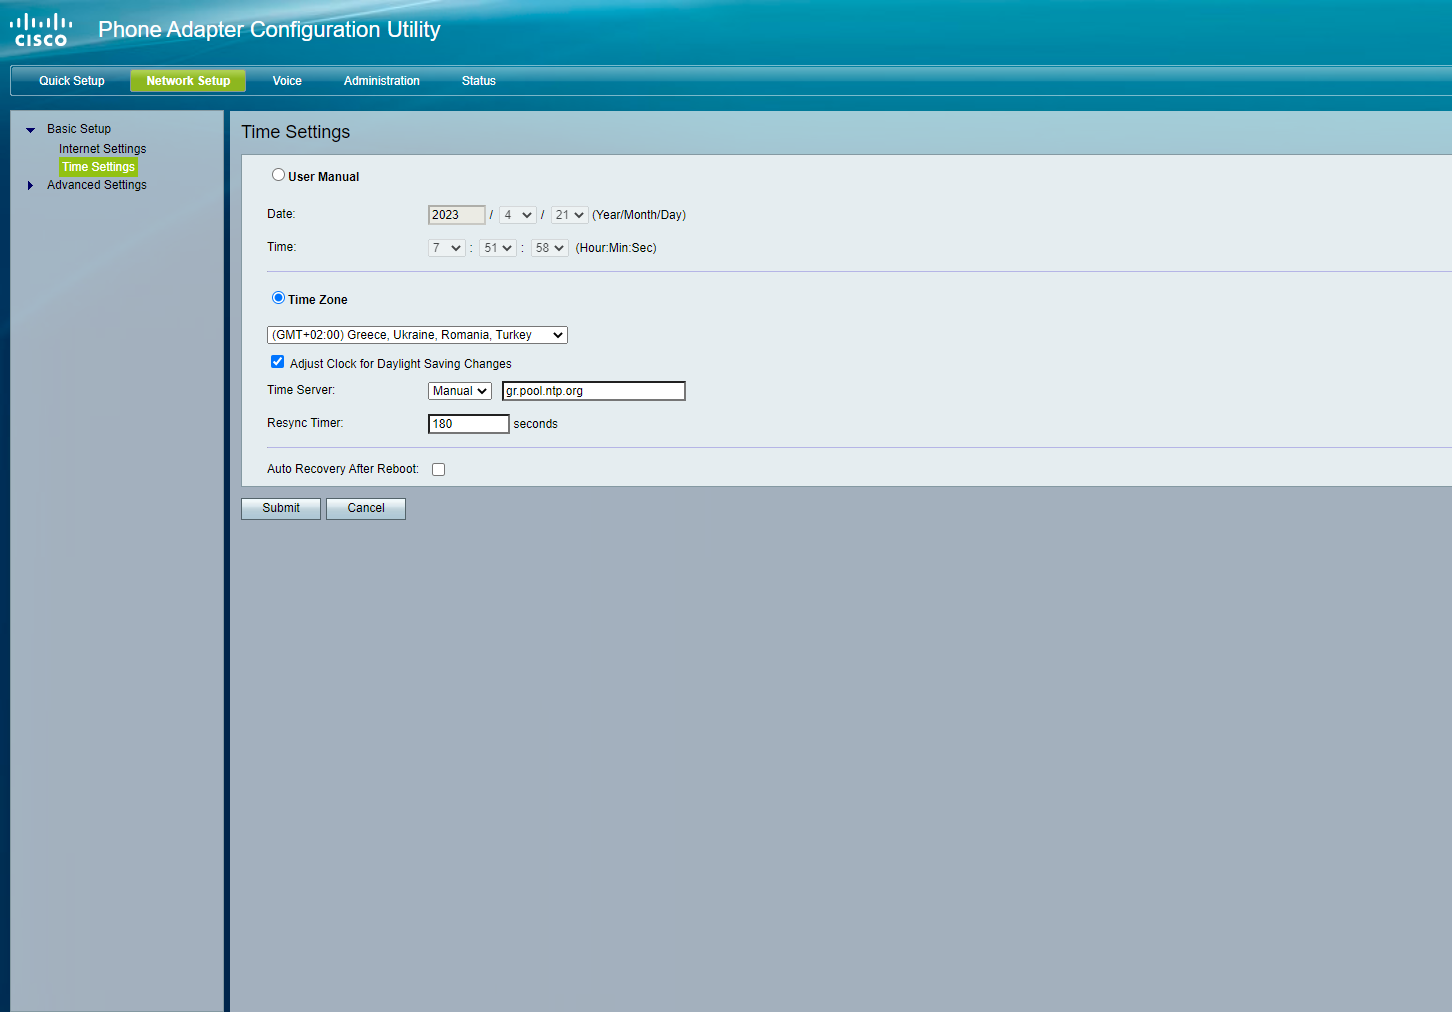
Task: Switch to the Quick Setup tab
Action: tap(72, 81)
